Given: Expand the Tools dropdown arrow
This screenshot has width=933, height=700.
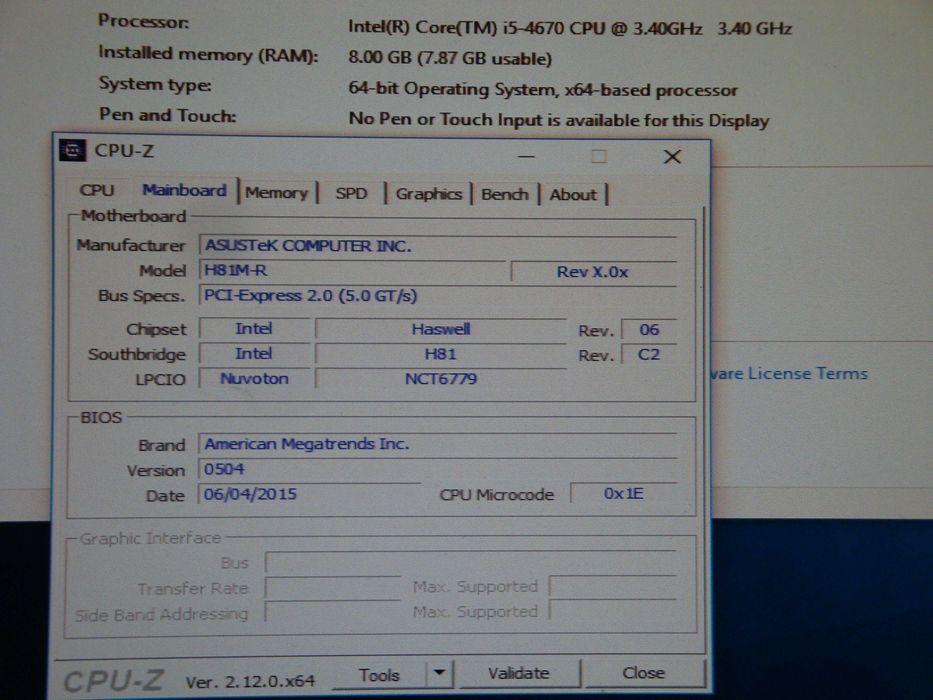Looking at the screenshot, I should click(x=440, y=673).
